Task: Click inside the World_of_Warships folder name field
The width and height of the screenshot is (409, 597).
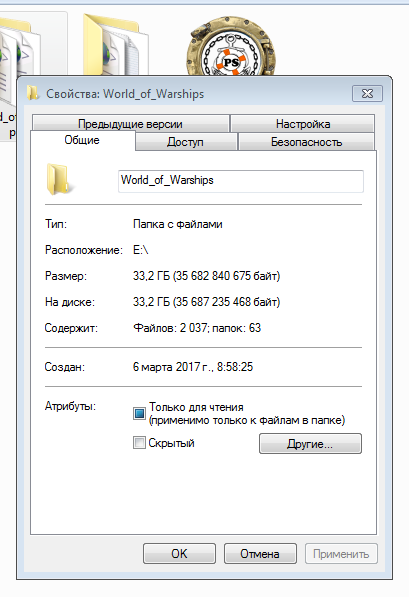Action: pos(241,181)
